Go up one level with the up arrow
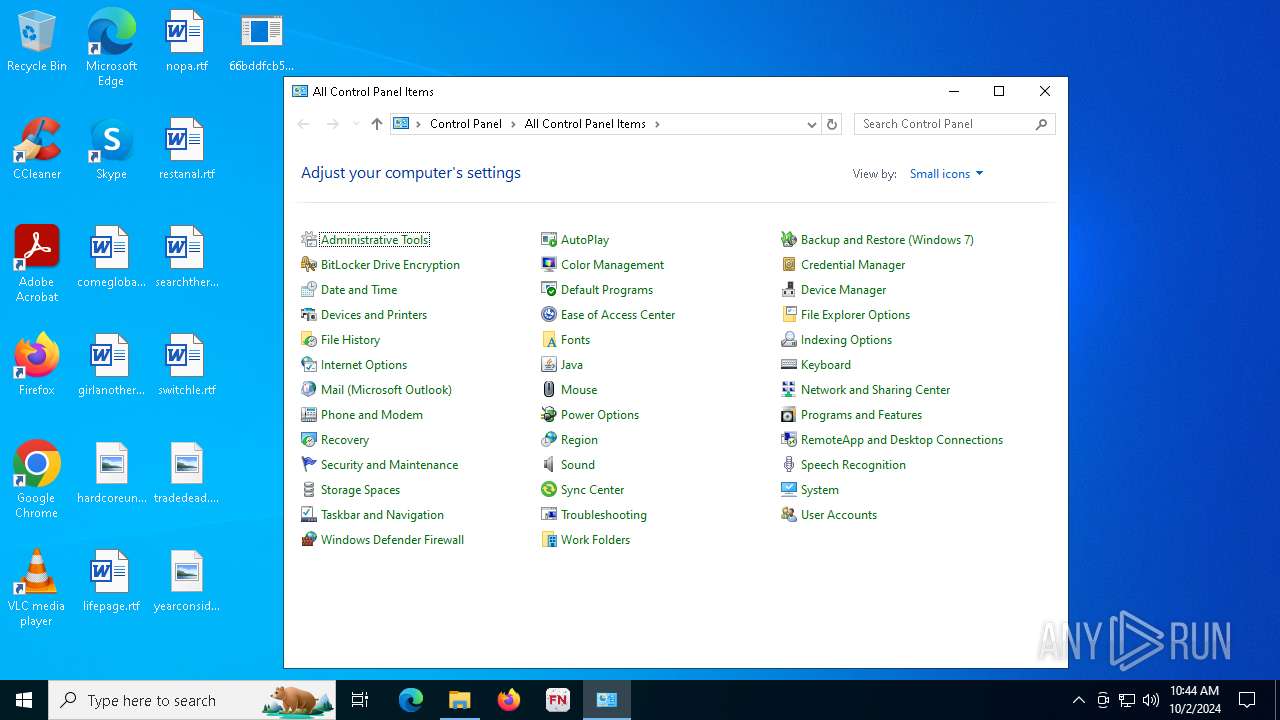The image size is (1280, 720). pyautogui.click(x=377, y=124)
